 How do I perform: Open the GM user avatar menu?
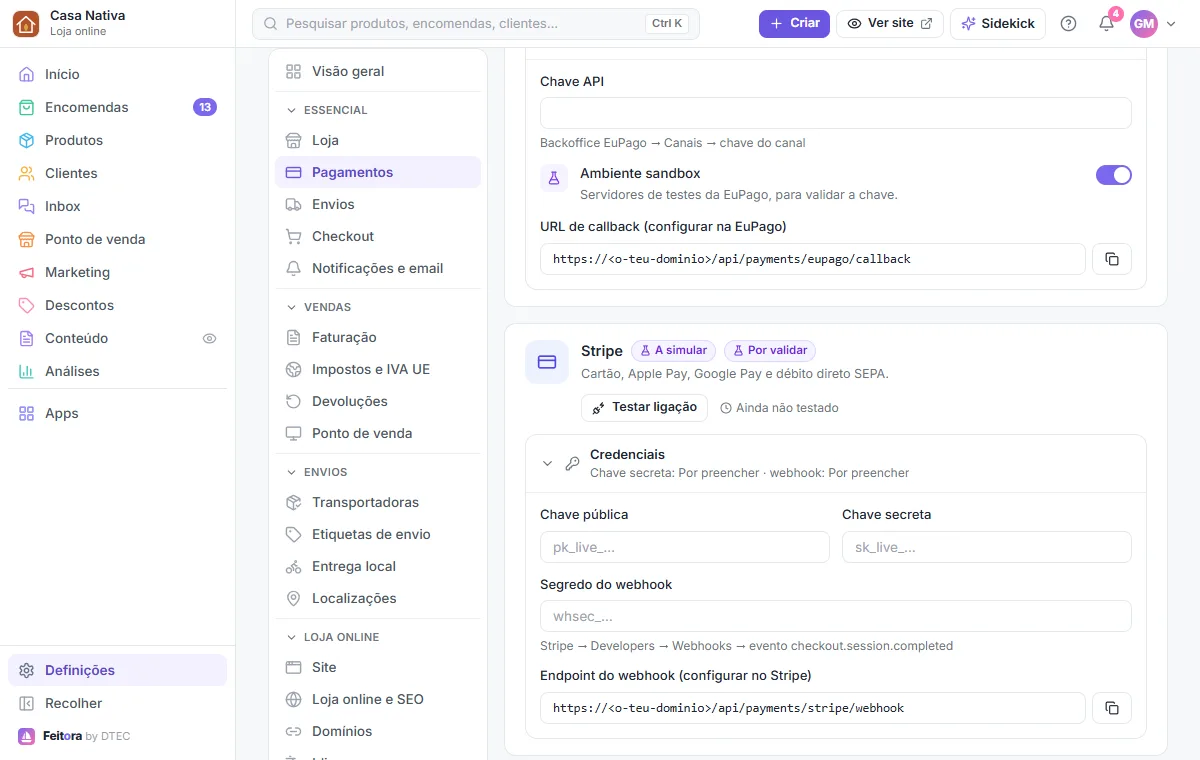point(1143,23)
